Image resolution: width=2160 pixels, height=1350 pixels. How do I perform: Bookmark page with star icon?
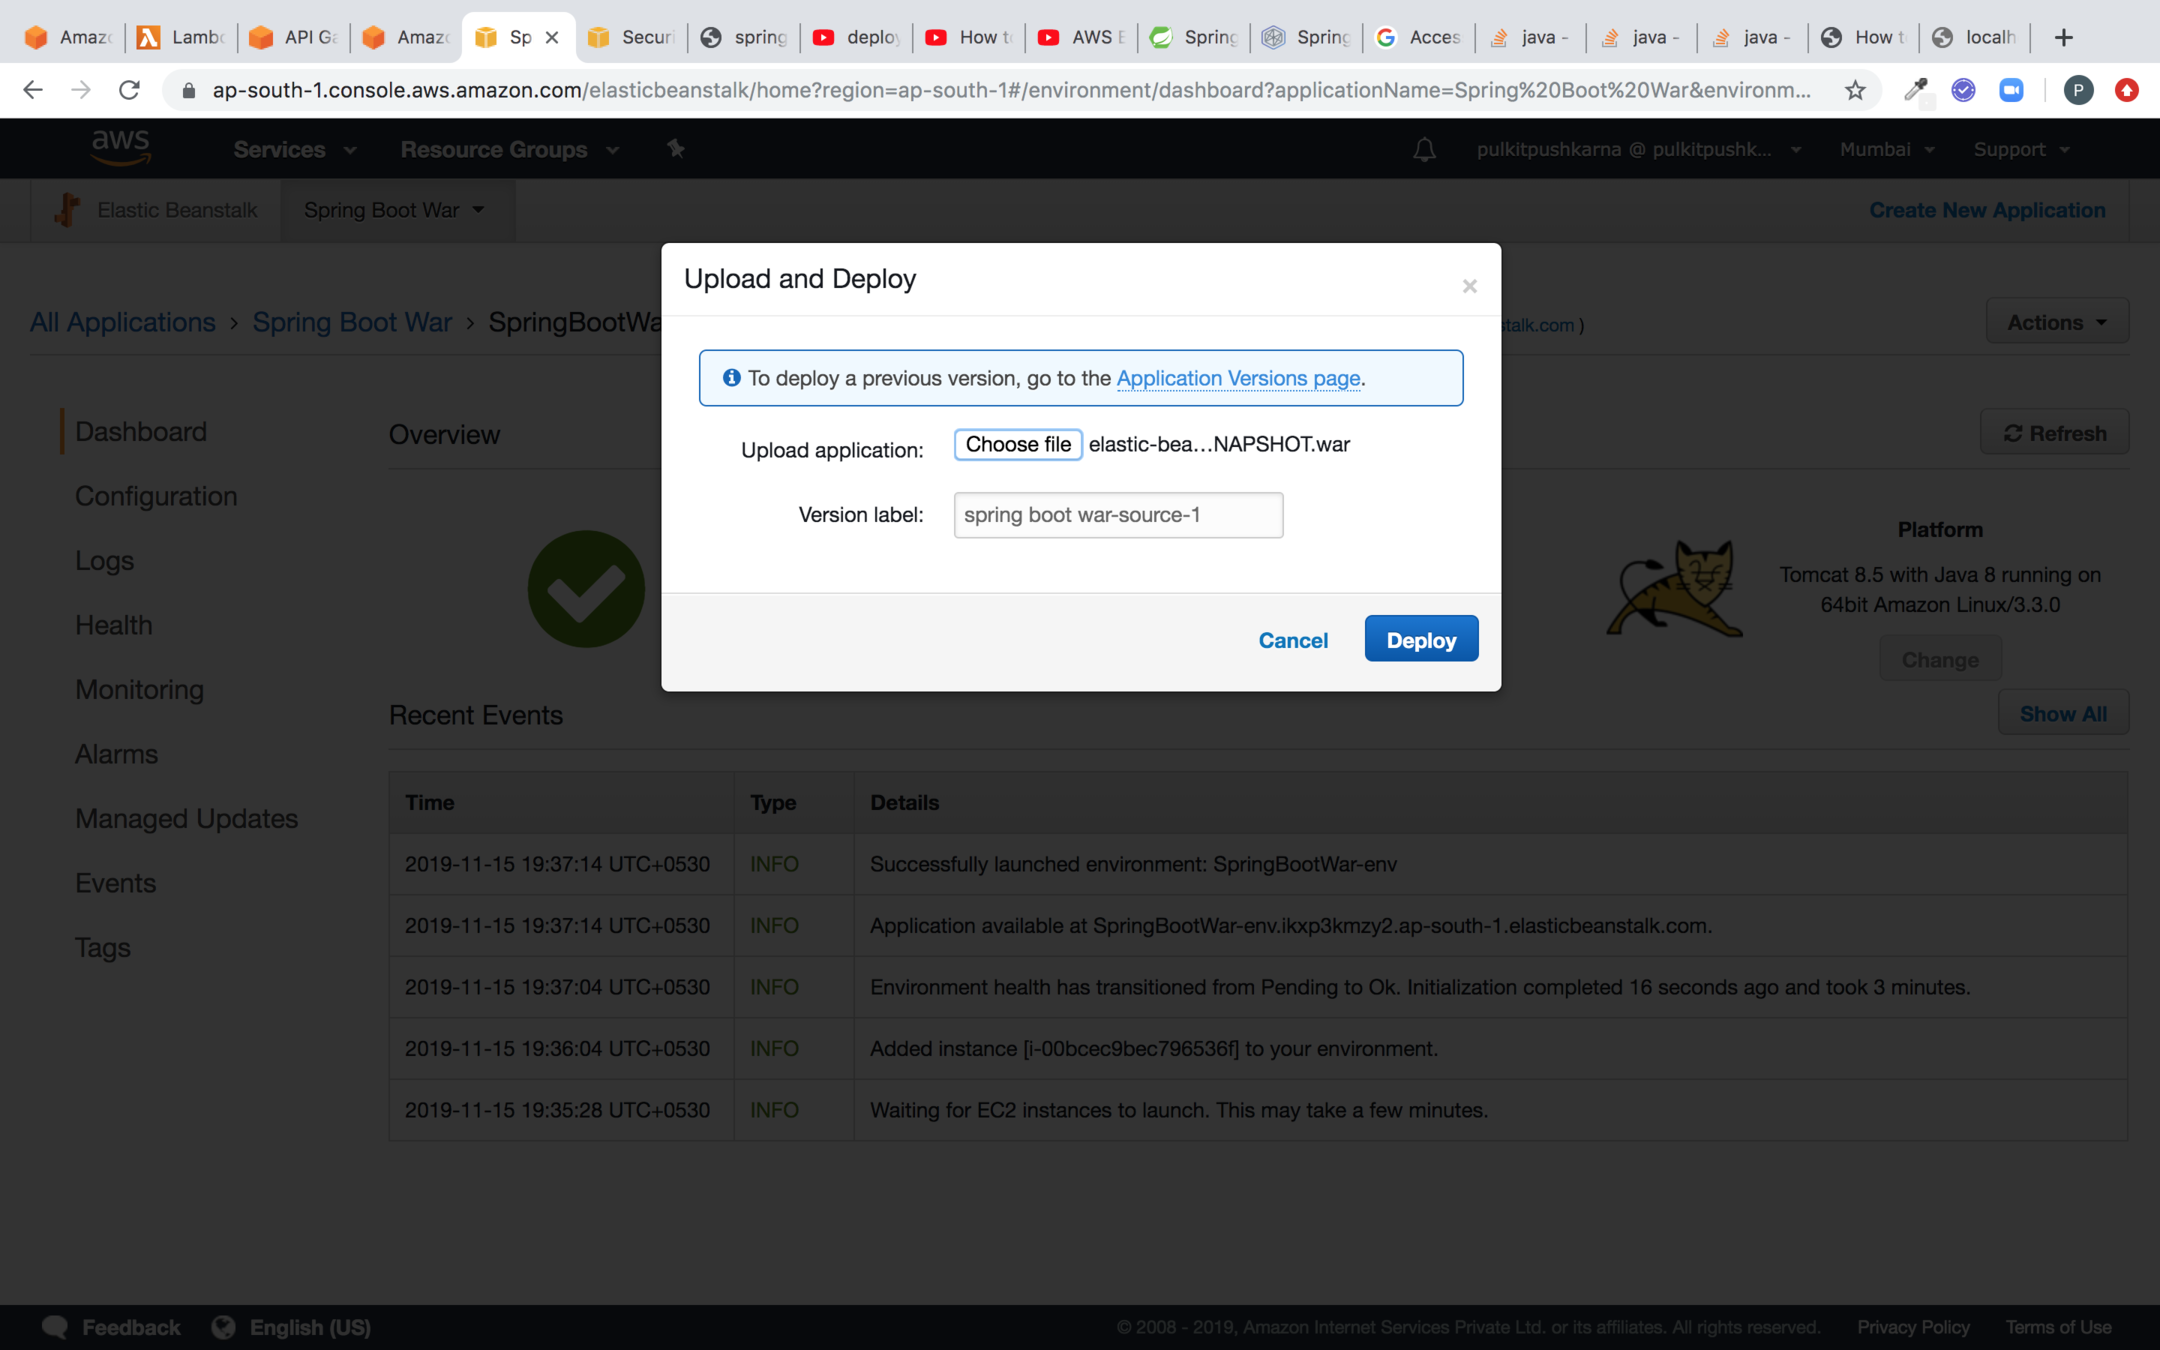click(x=1855, y=90)
